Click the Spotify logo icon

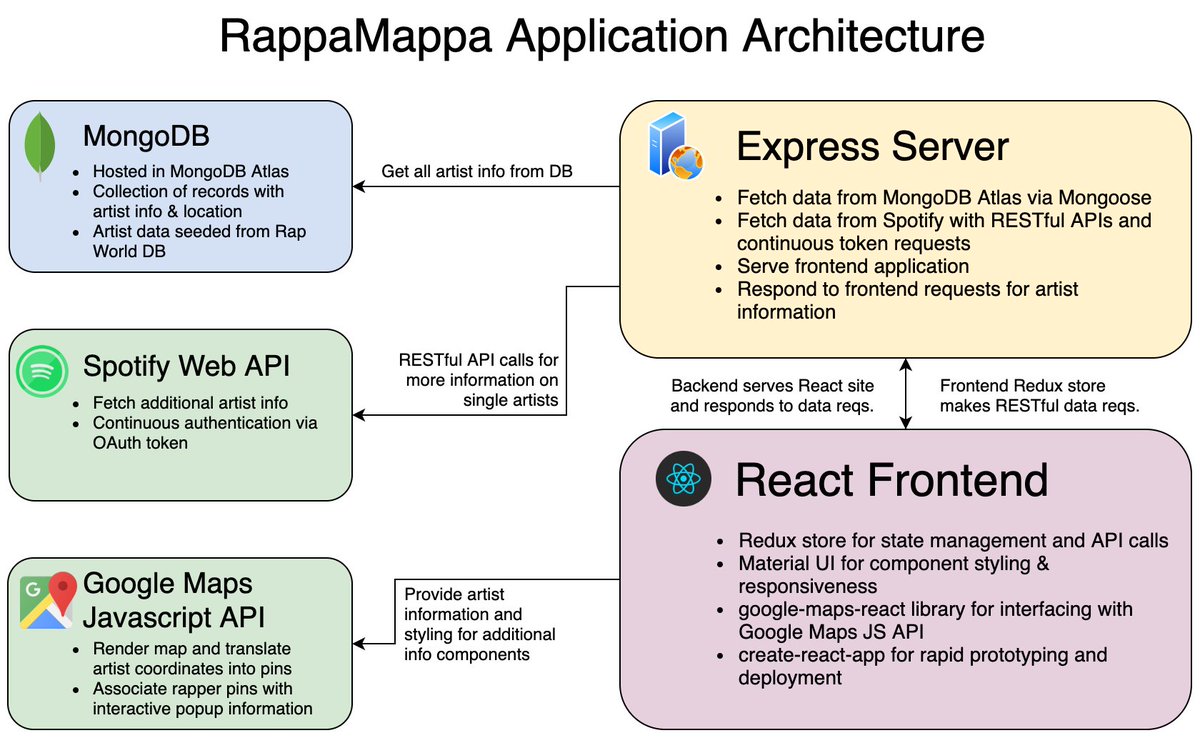[x=43, y=372]
